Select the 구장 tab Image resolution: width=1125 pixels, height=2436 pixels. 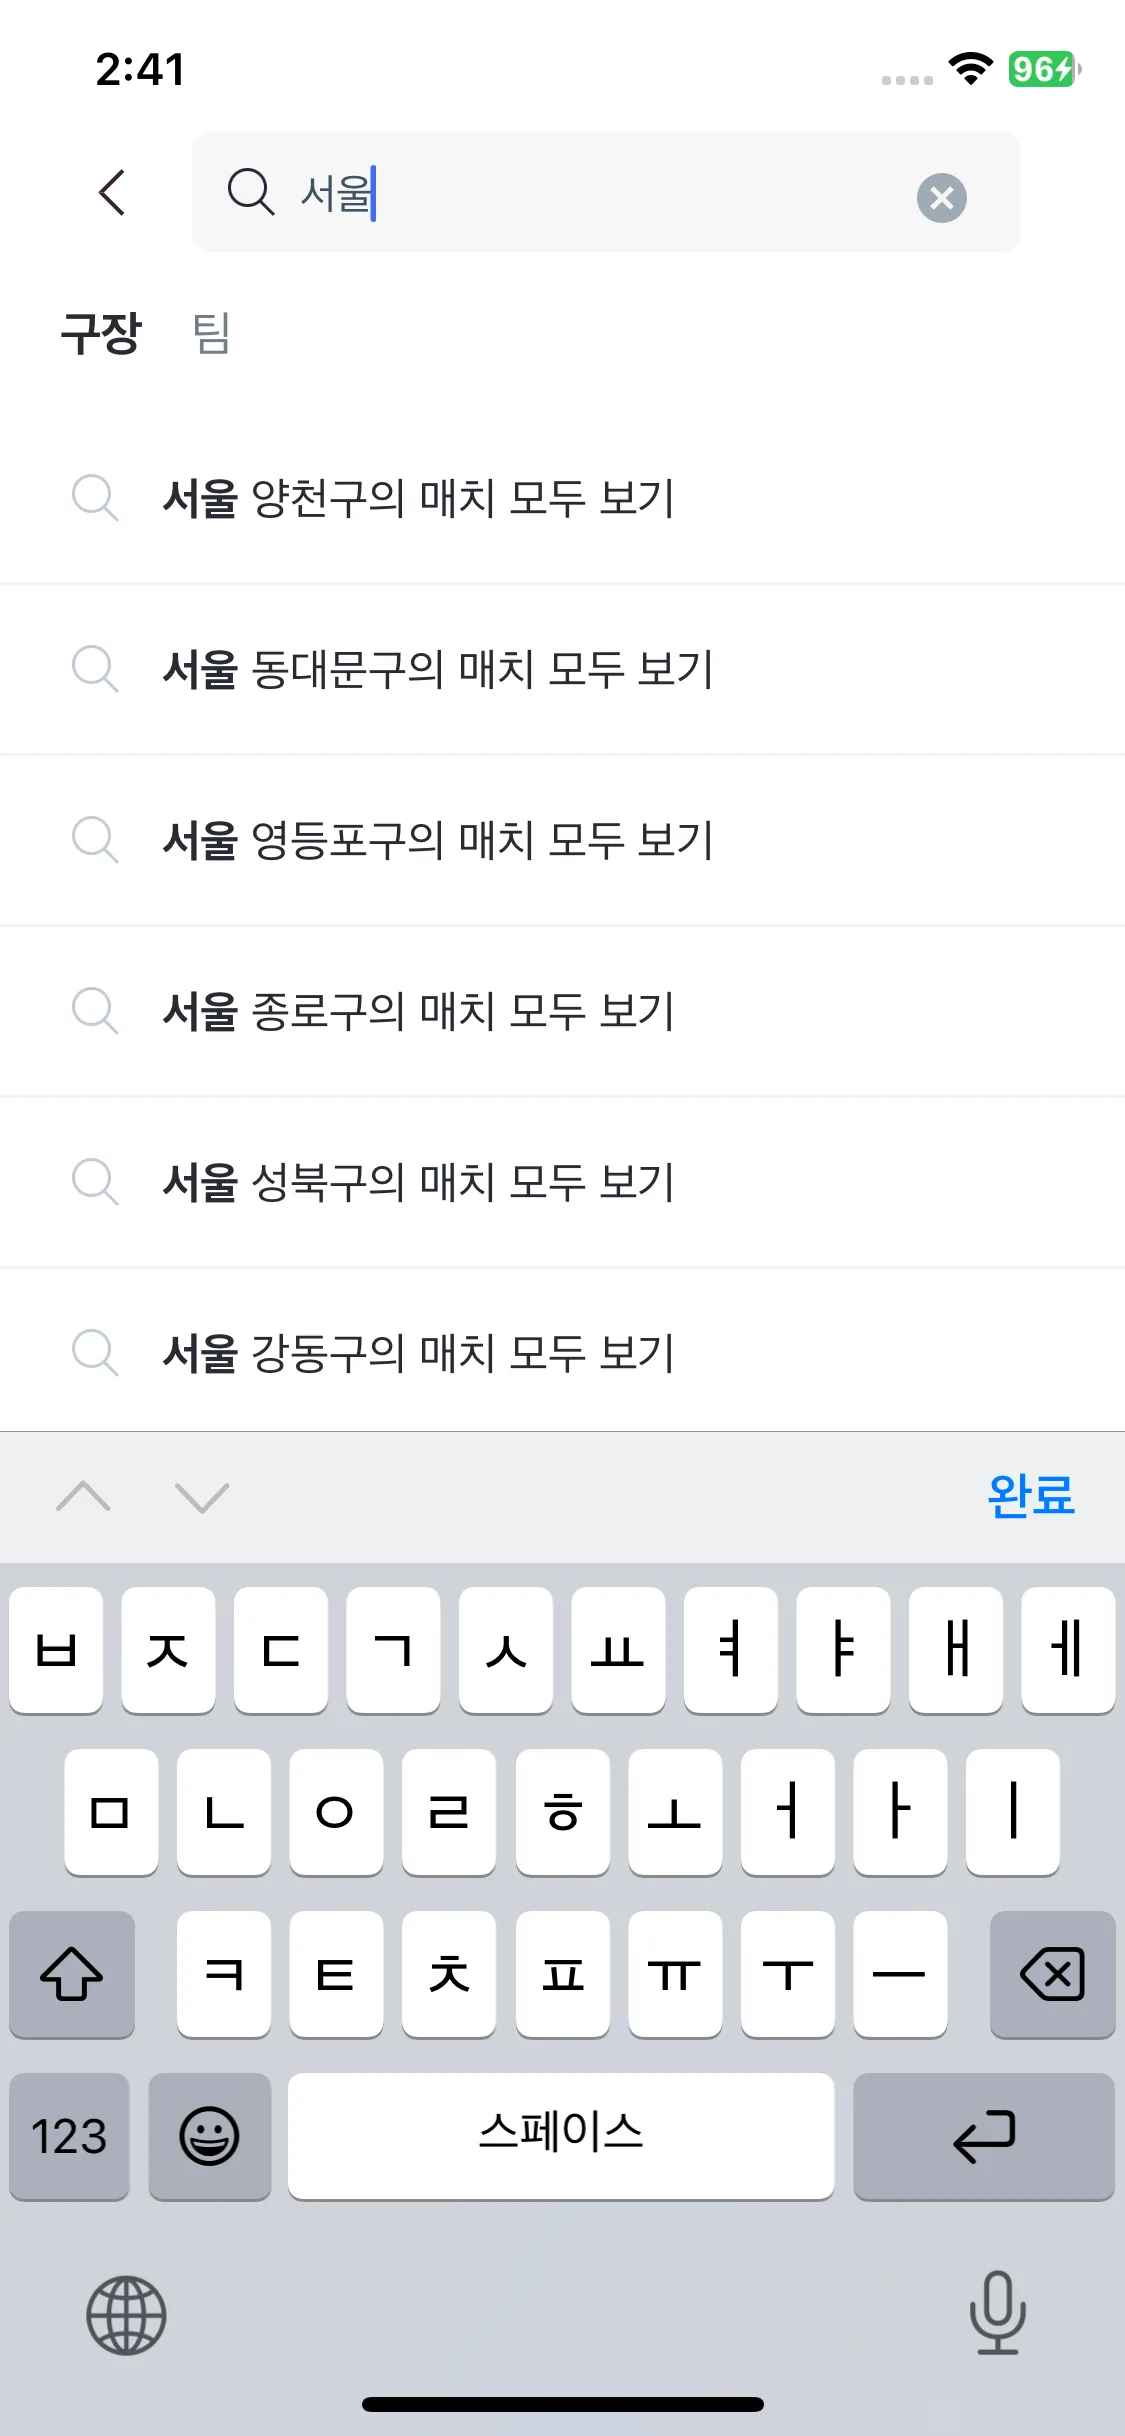click(101, 333)
